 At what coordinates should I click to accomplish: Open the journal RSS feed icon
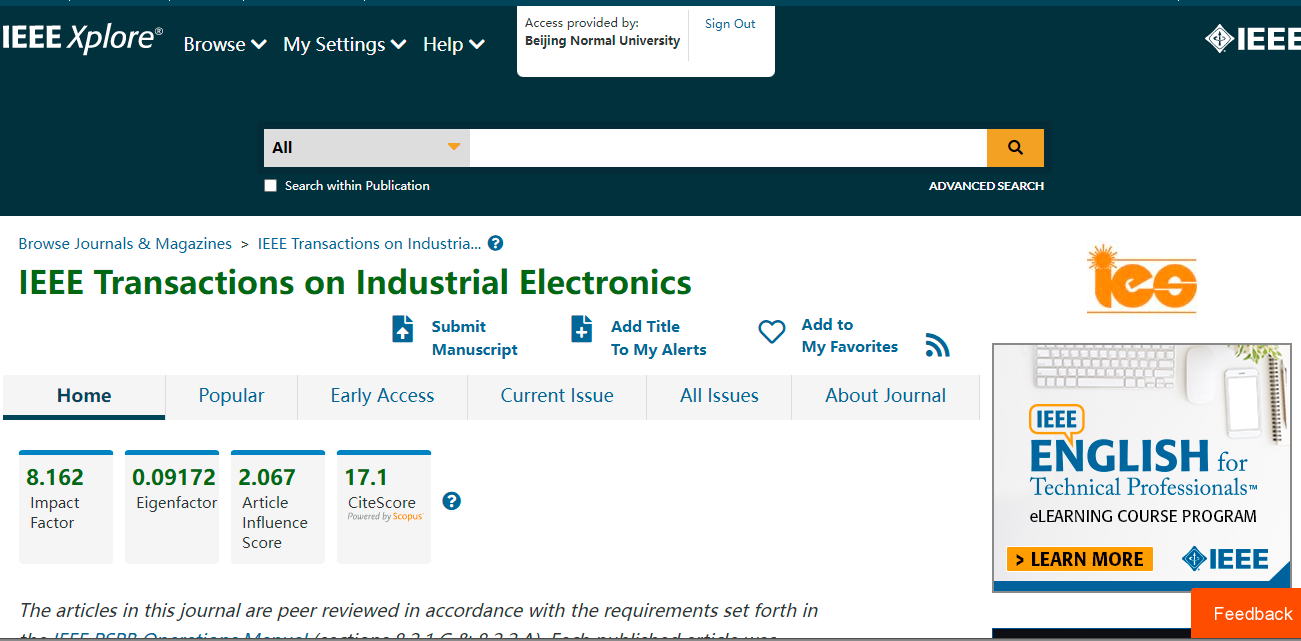coord(937,346)
